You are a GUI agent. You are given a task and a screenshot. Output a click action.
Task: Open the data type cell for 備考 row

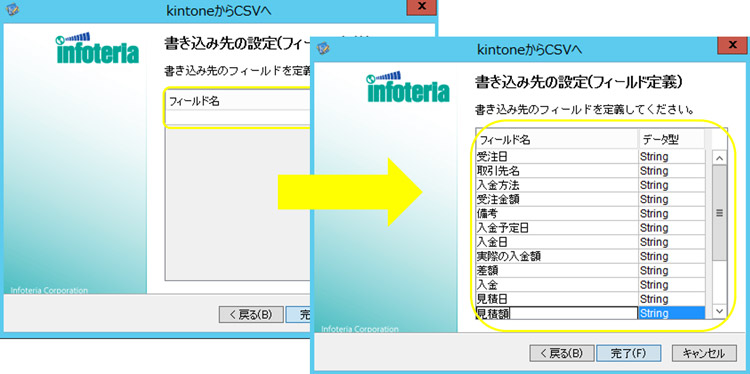(x=671, y=213)
